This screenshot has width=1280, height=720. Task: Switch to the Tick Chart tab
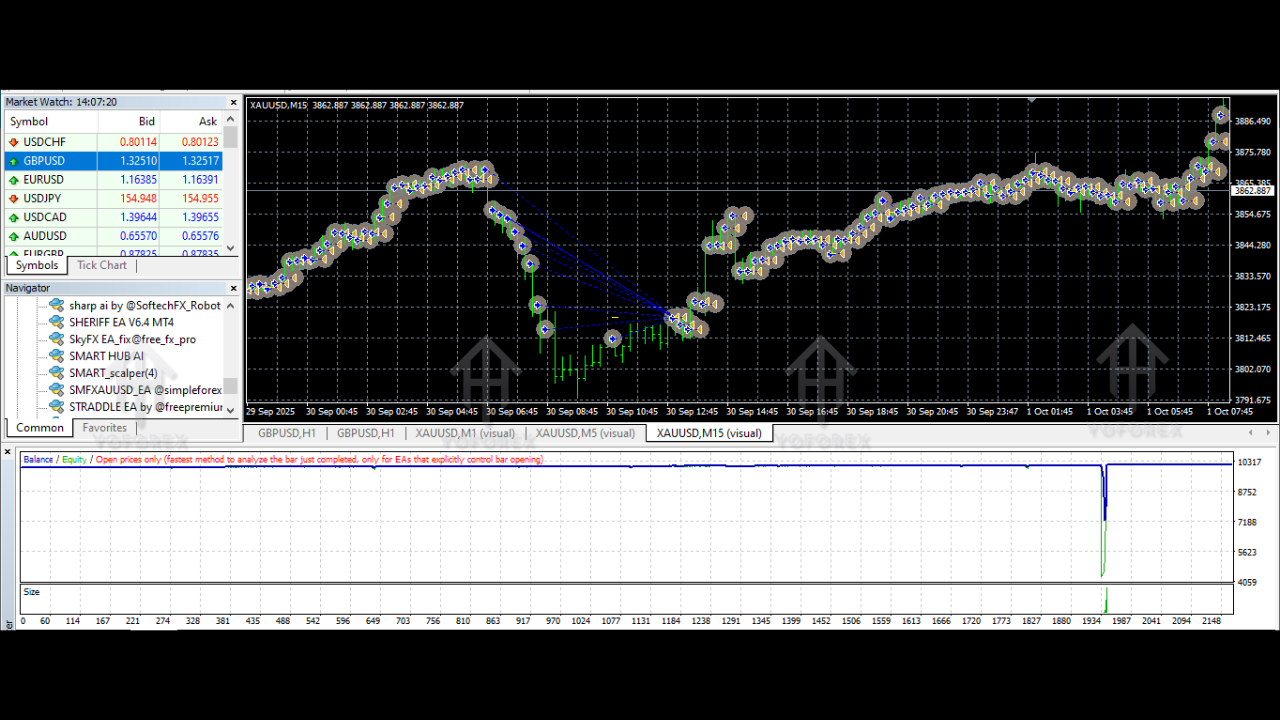101,265
